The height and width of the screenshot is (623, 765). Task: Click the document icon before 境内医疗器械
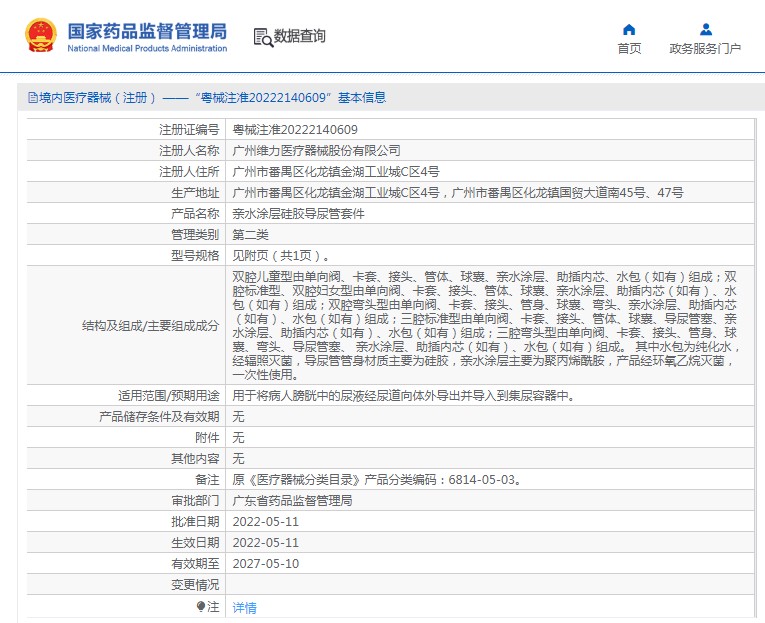coord(33,98)
